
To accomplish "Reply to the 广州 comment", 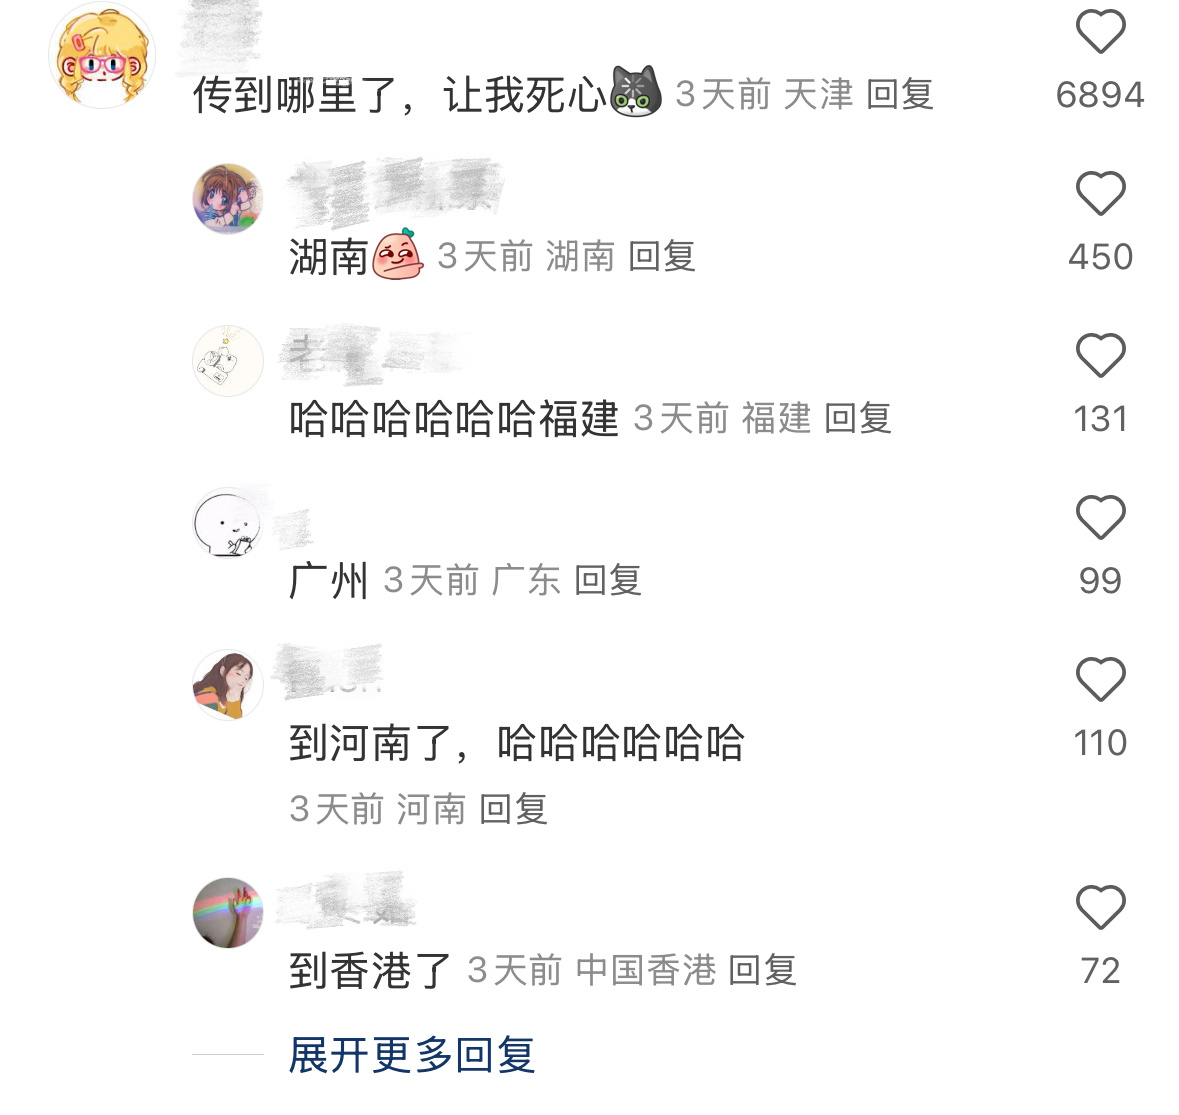I will point(608,580).
